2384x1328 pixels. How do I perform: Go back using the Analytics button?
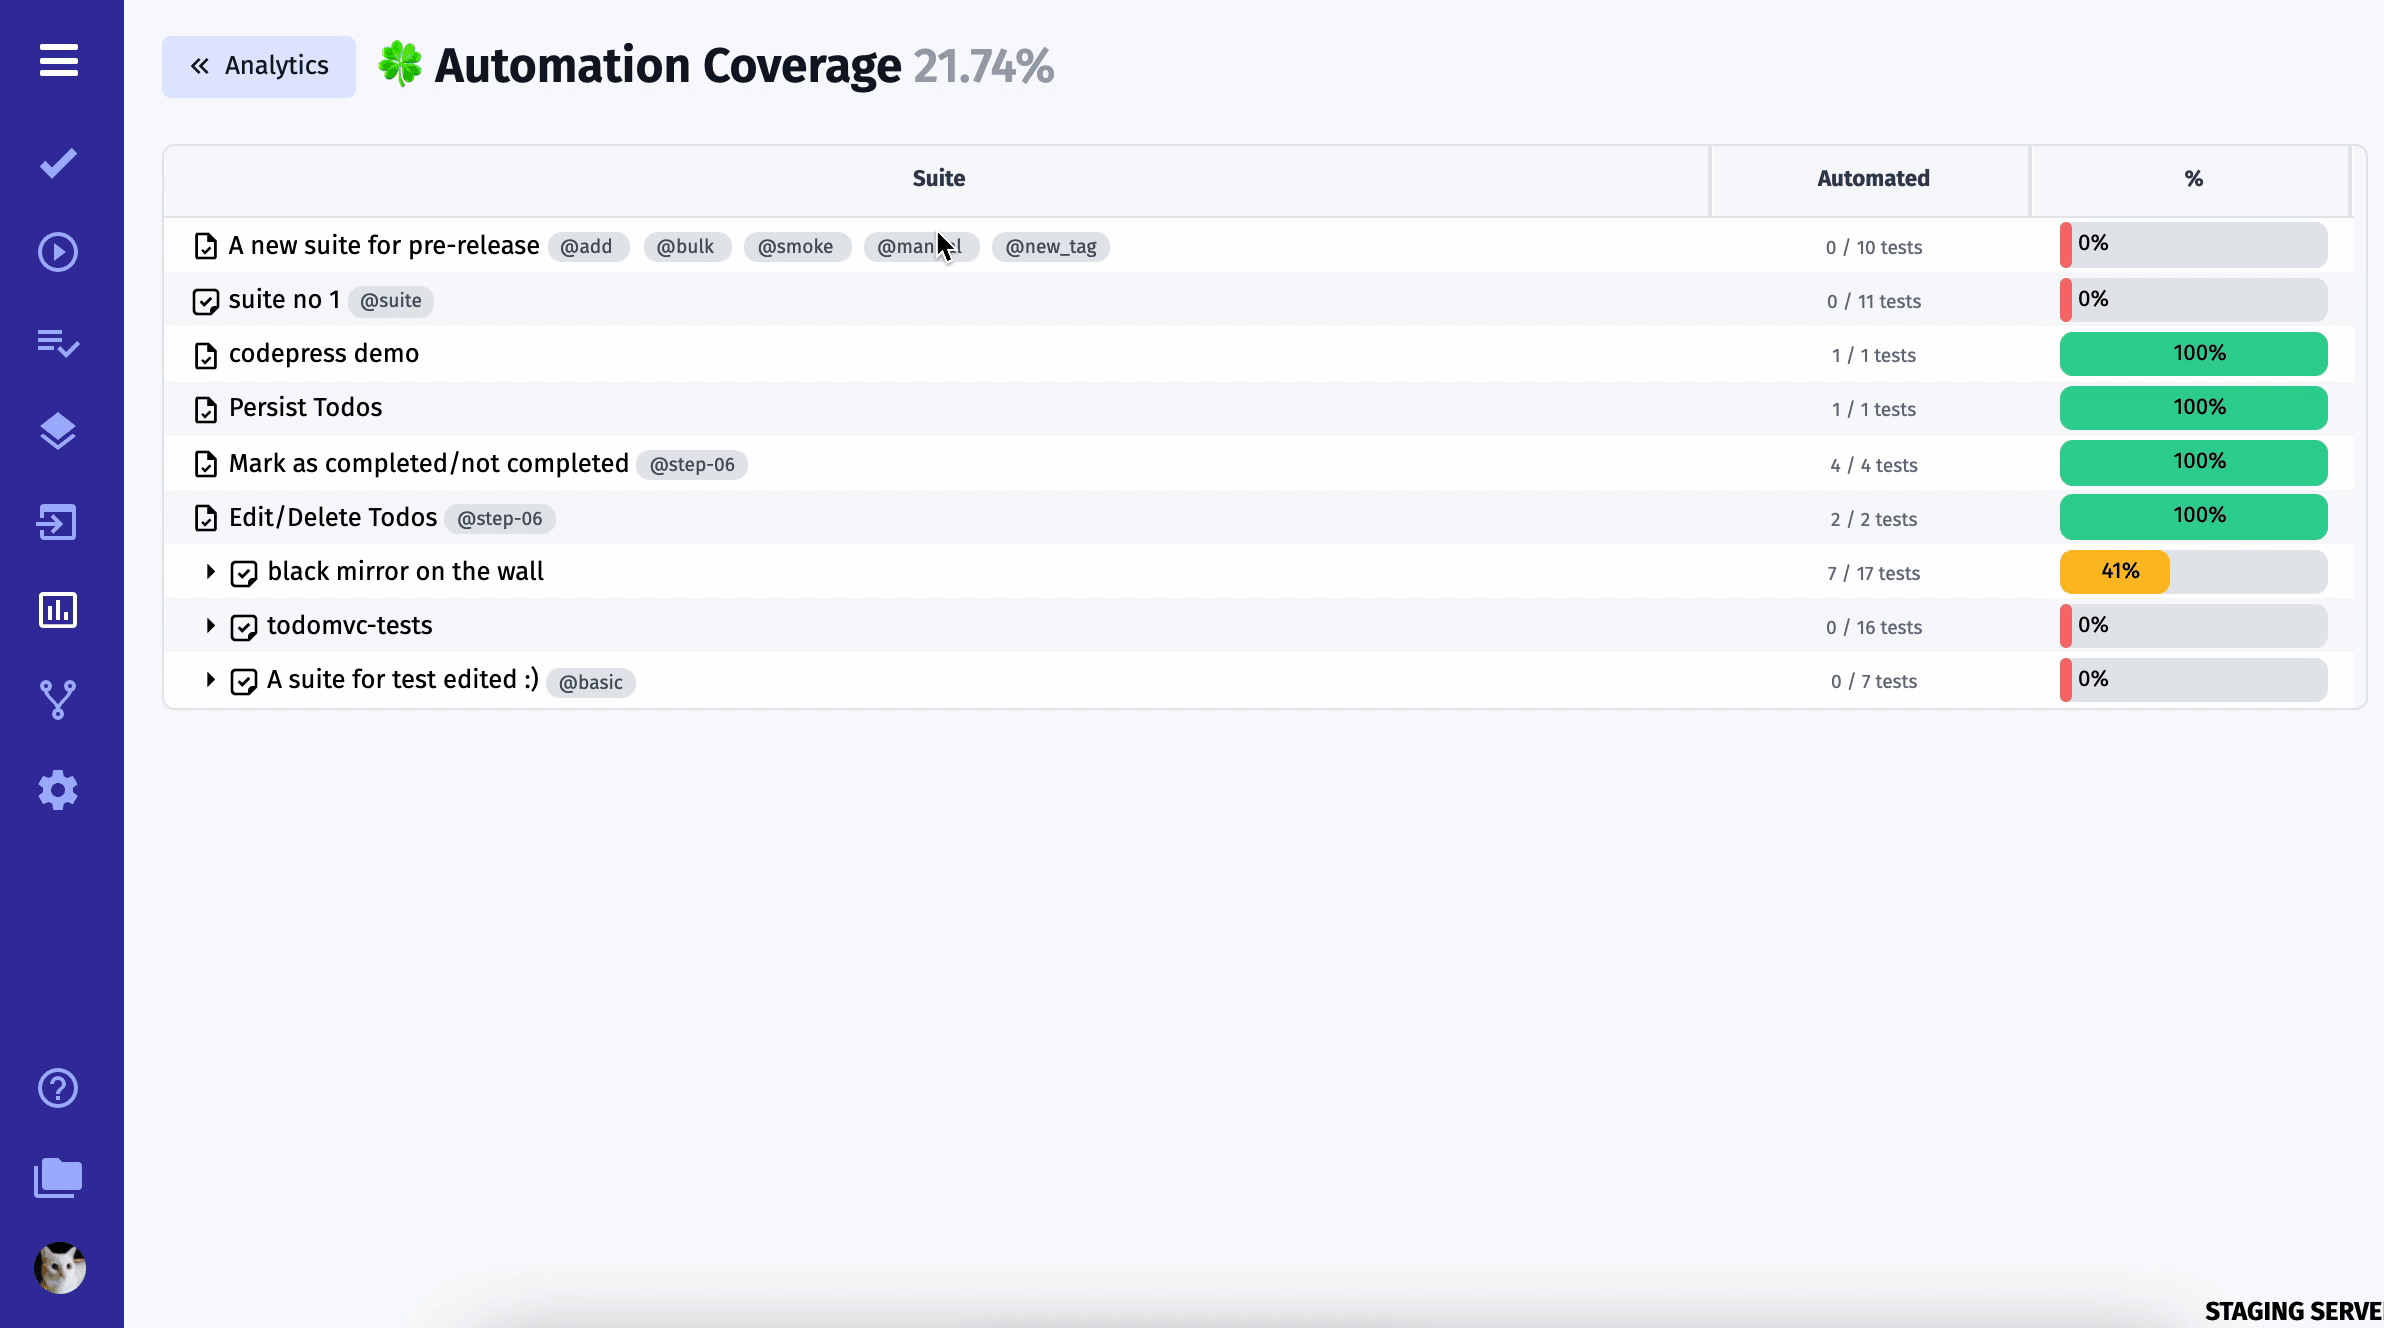coord(258,66)
